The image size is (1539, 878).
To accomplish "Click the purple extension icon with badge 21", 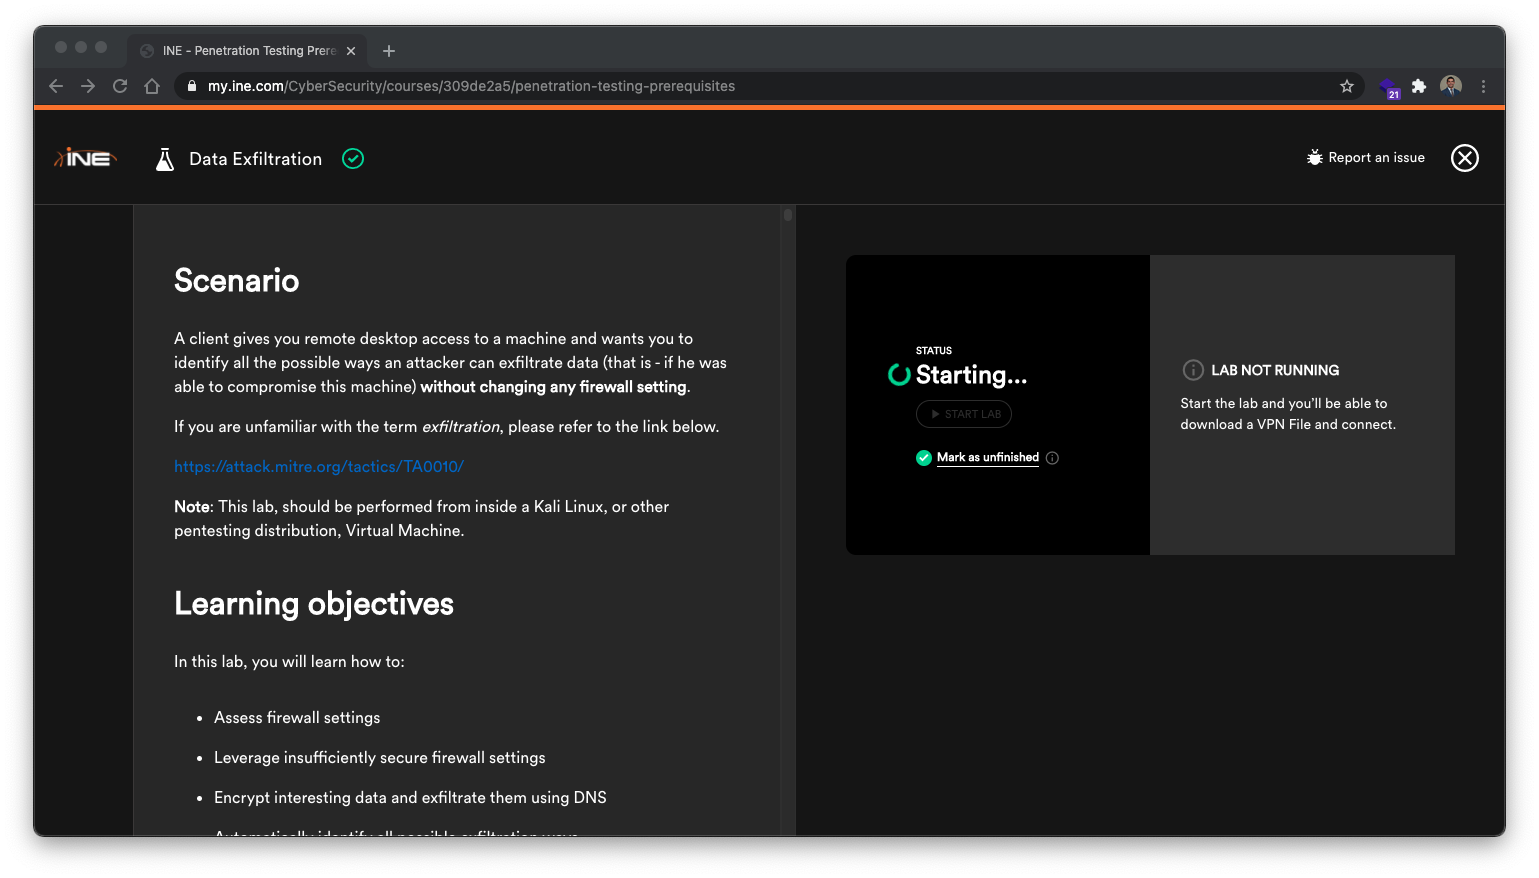I will [x=1389, y=88].
